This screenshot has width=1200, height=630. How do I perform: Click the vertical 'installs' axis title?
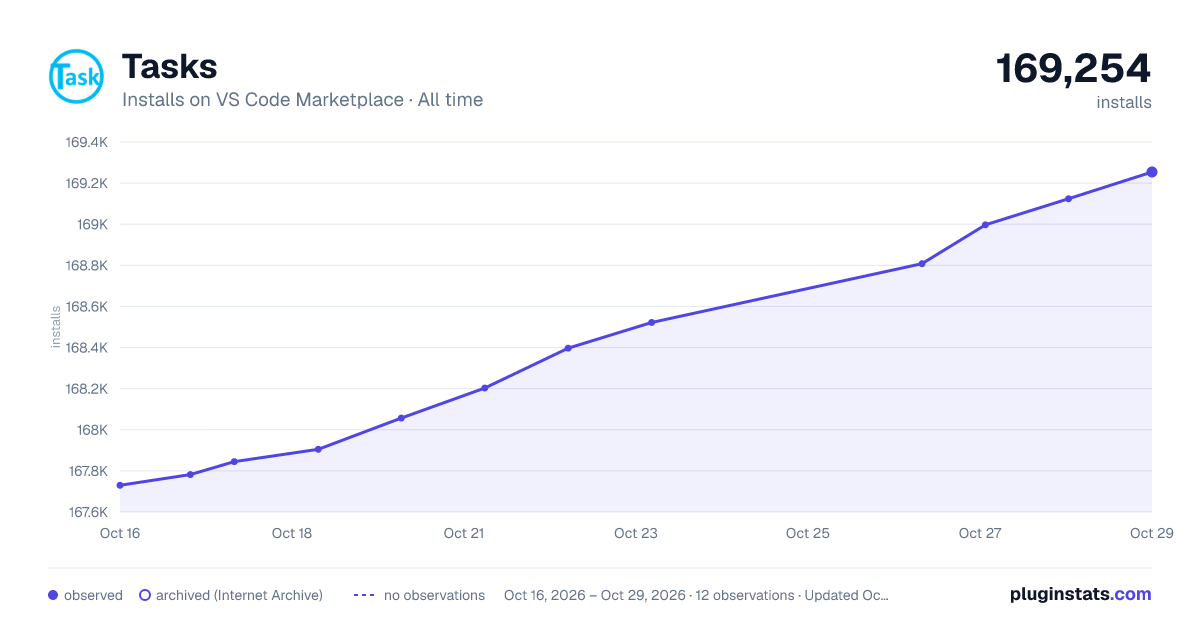coord(56,326)
